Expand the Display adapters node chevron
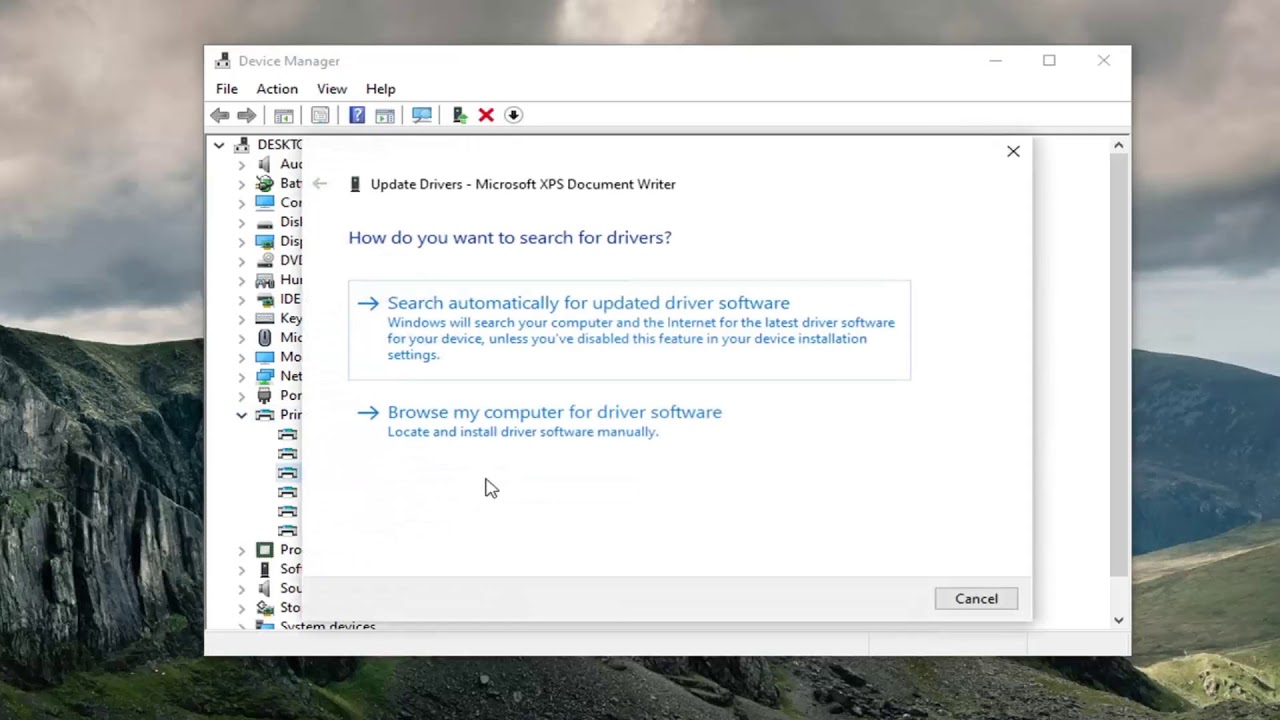The image size is (1280, 720). coord(241,241)
